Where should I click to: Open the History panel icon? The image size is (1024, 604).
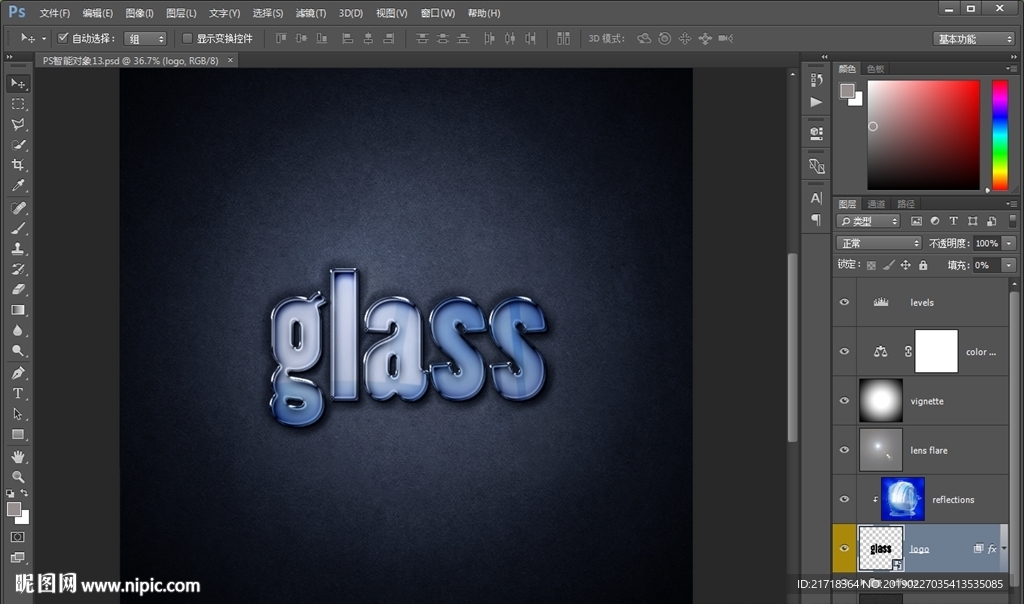coord(817,79)
